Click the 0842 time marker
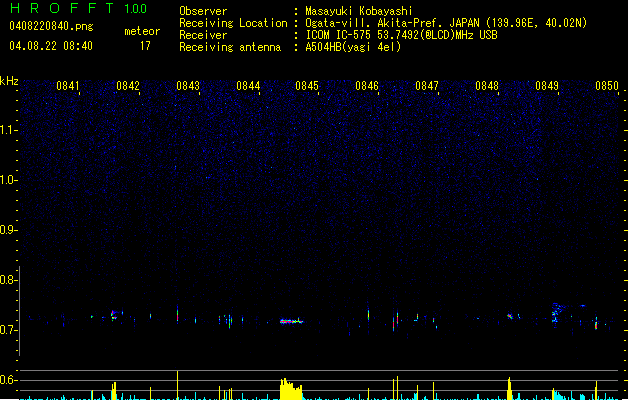This screenshot has height=400, width=629. (x=128, y=86)
